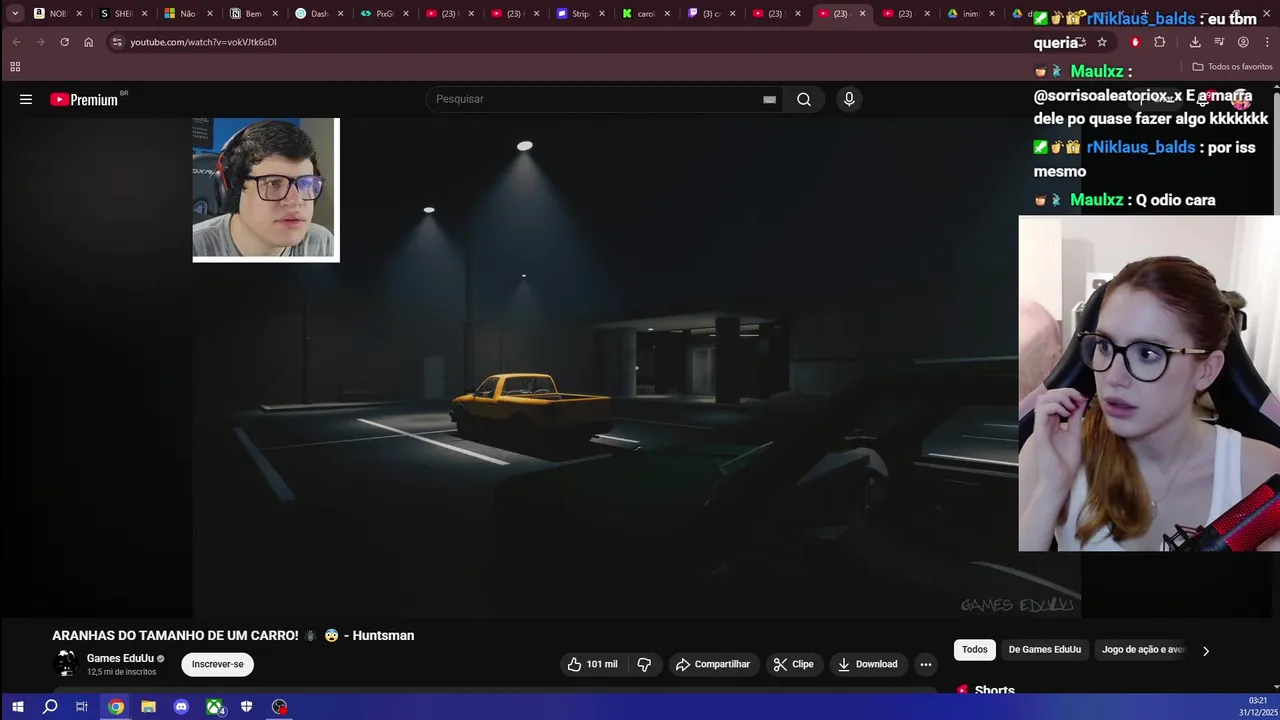Viewport: 1280px width, 720px height.
Task: Select the Todos filter chip
Action: 974,650
